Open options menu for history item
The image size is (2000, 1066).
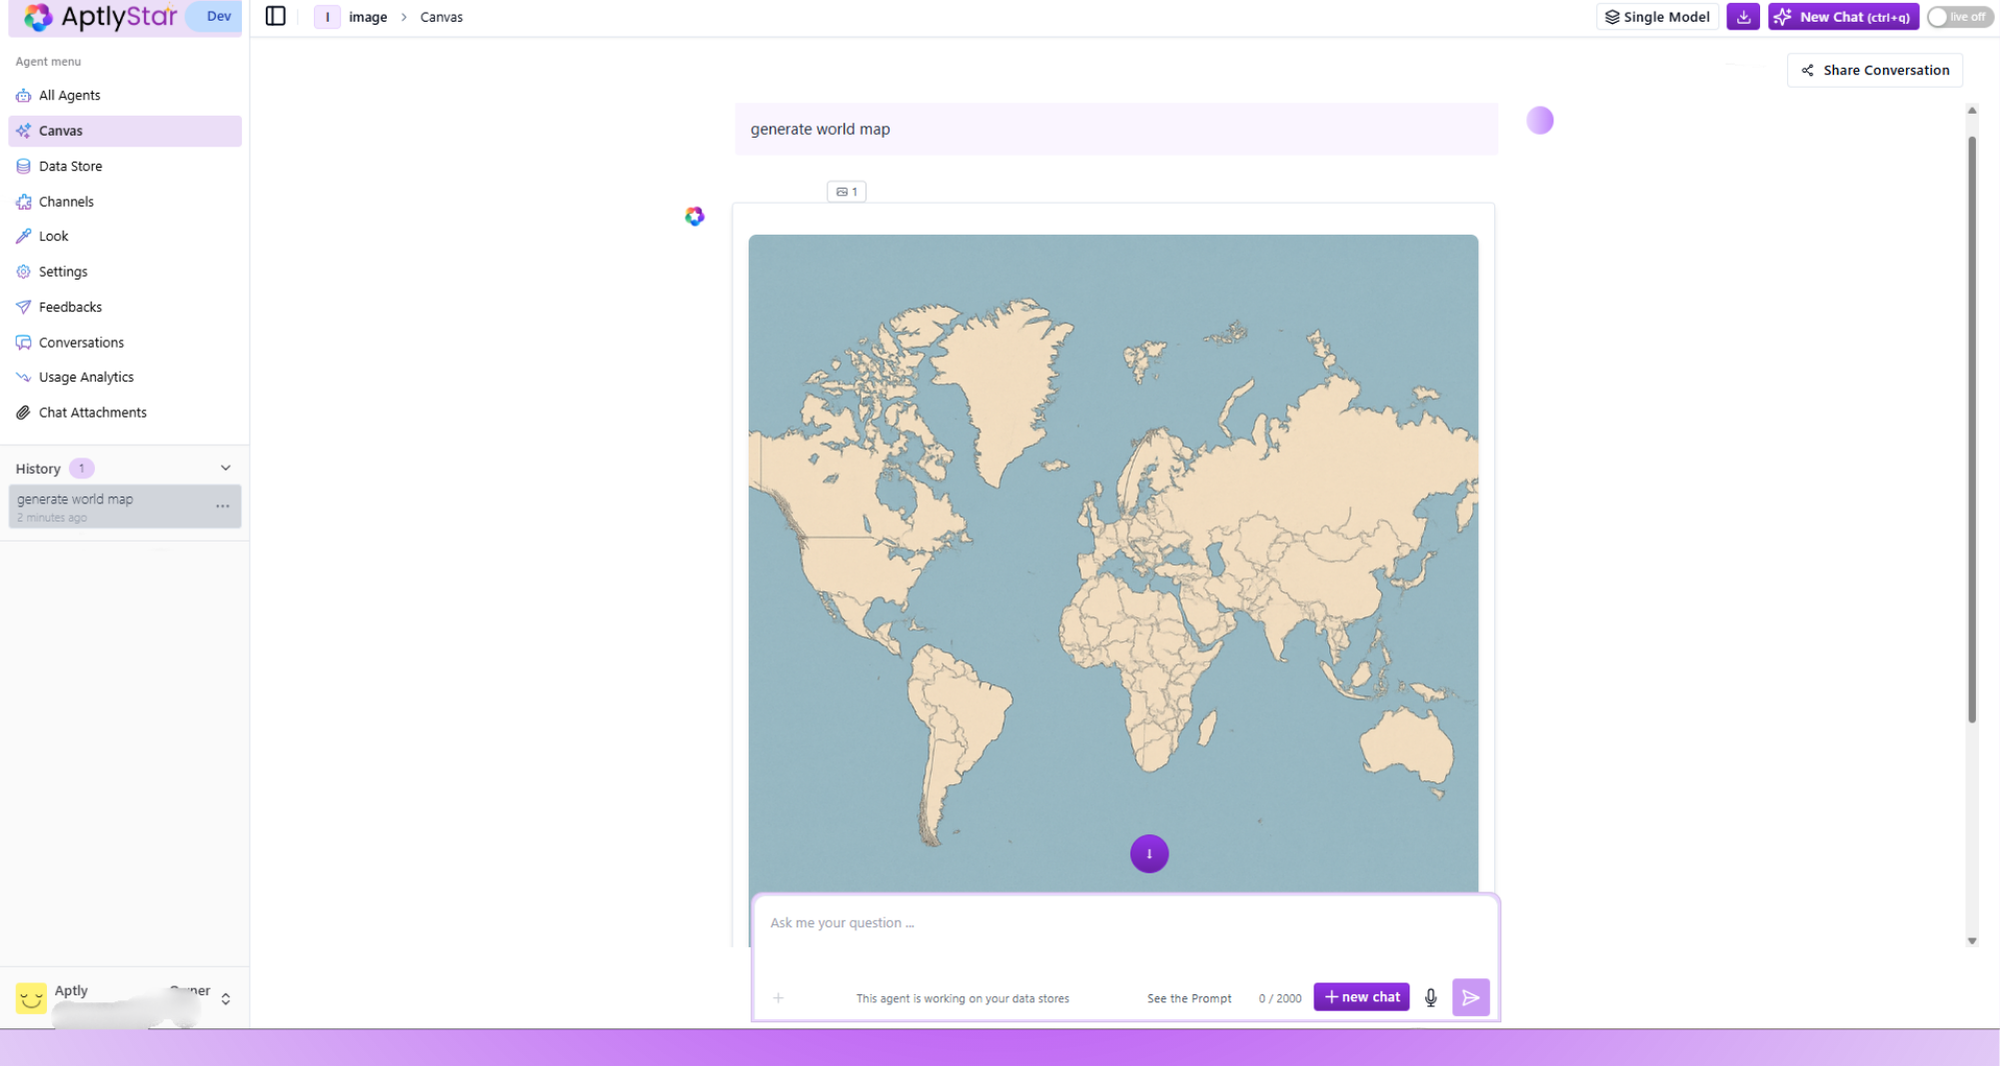222,506
